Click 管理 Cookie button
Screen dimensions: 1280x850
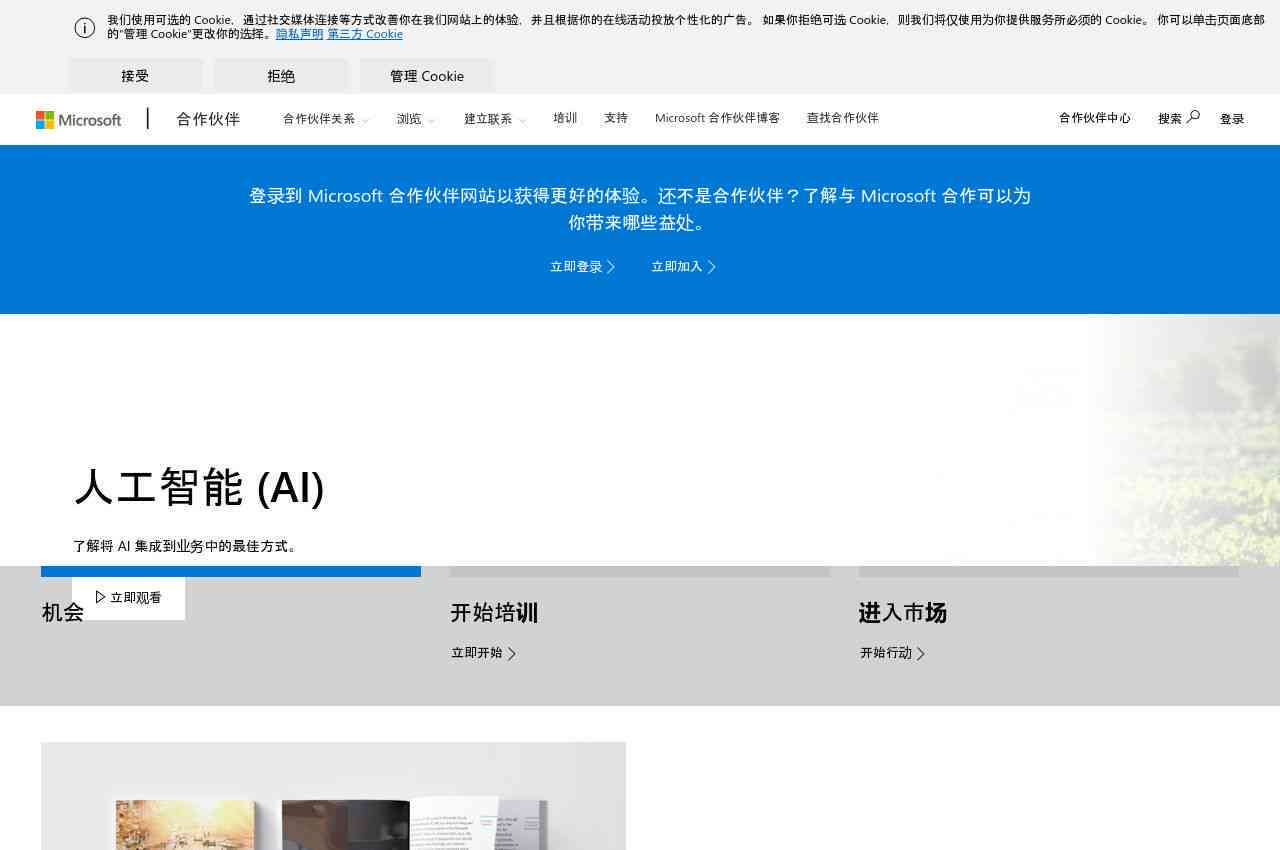pyautogui.click(x=427, y=76)
